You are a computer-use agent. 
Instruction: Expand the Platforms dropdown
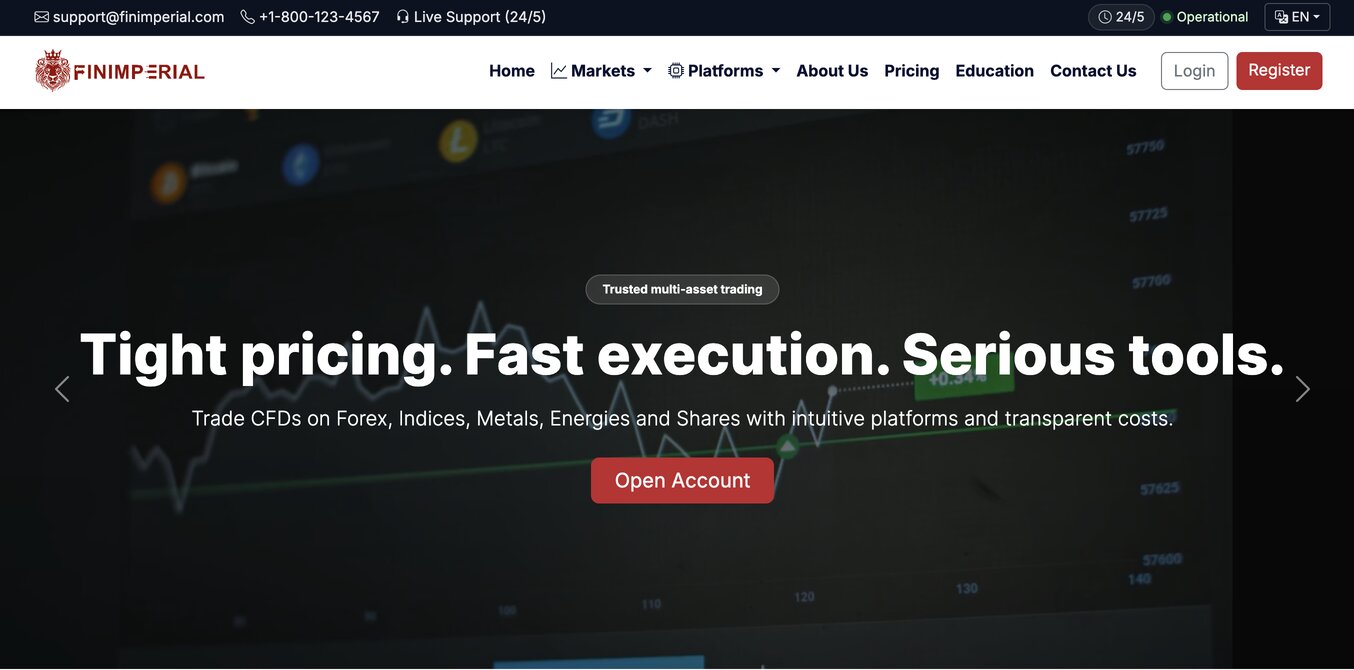pyautogui.click(x=725, y=70)
